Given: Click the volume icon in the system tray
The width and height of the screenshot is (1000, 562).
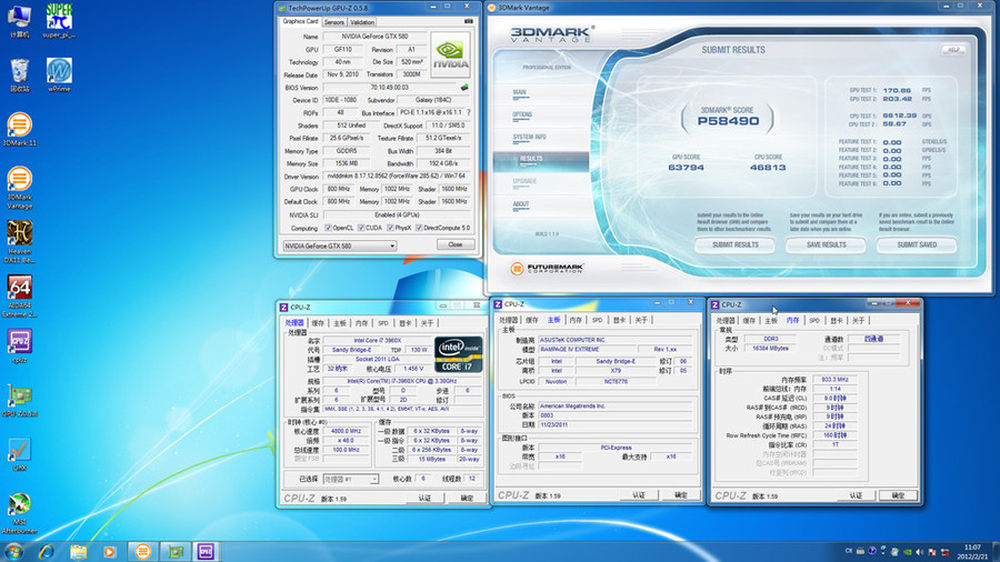Looking at the screenshot, I should click(919, 552).
